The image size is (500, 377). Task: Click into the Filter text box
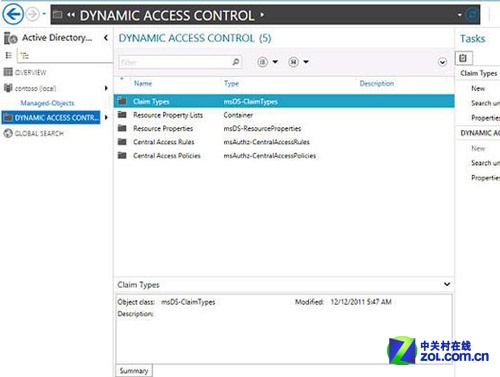[x=174, y=62]
